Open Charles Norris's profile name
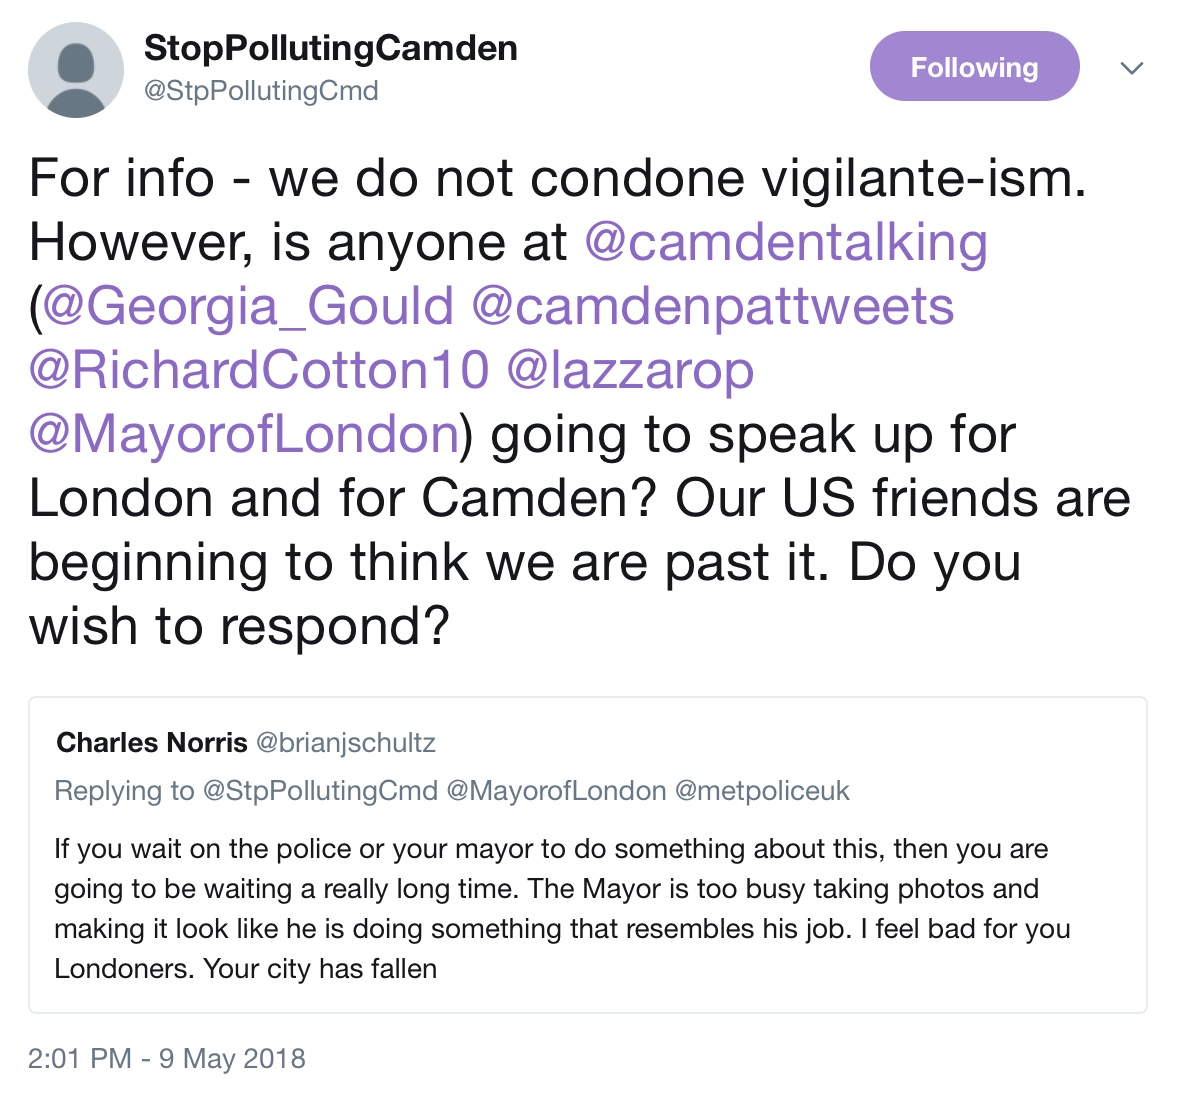Viewport: 1190px width, 1110px height. [x=152, y=742]
